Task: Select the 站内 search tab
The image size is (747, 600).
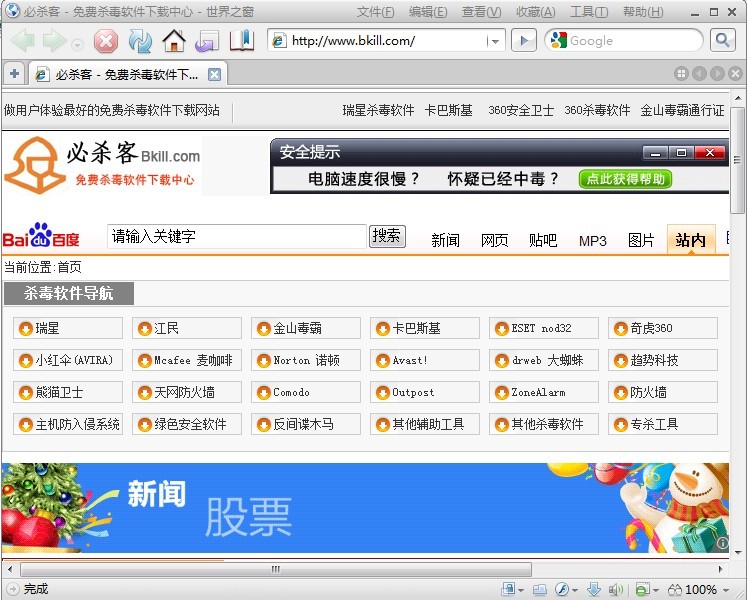Action: pos(690,240)
